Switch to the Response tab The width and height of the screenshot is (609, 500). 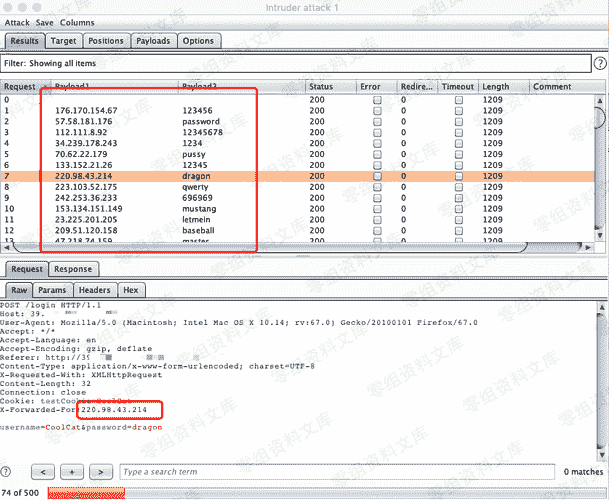pyautogui.click(x=73, y=269)
